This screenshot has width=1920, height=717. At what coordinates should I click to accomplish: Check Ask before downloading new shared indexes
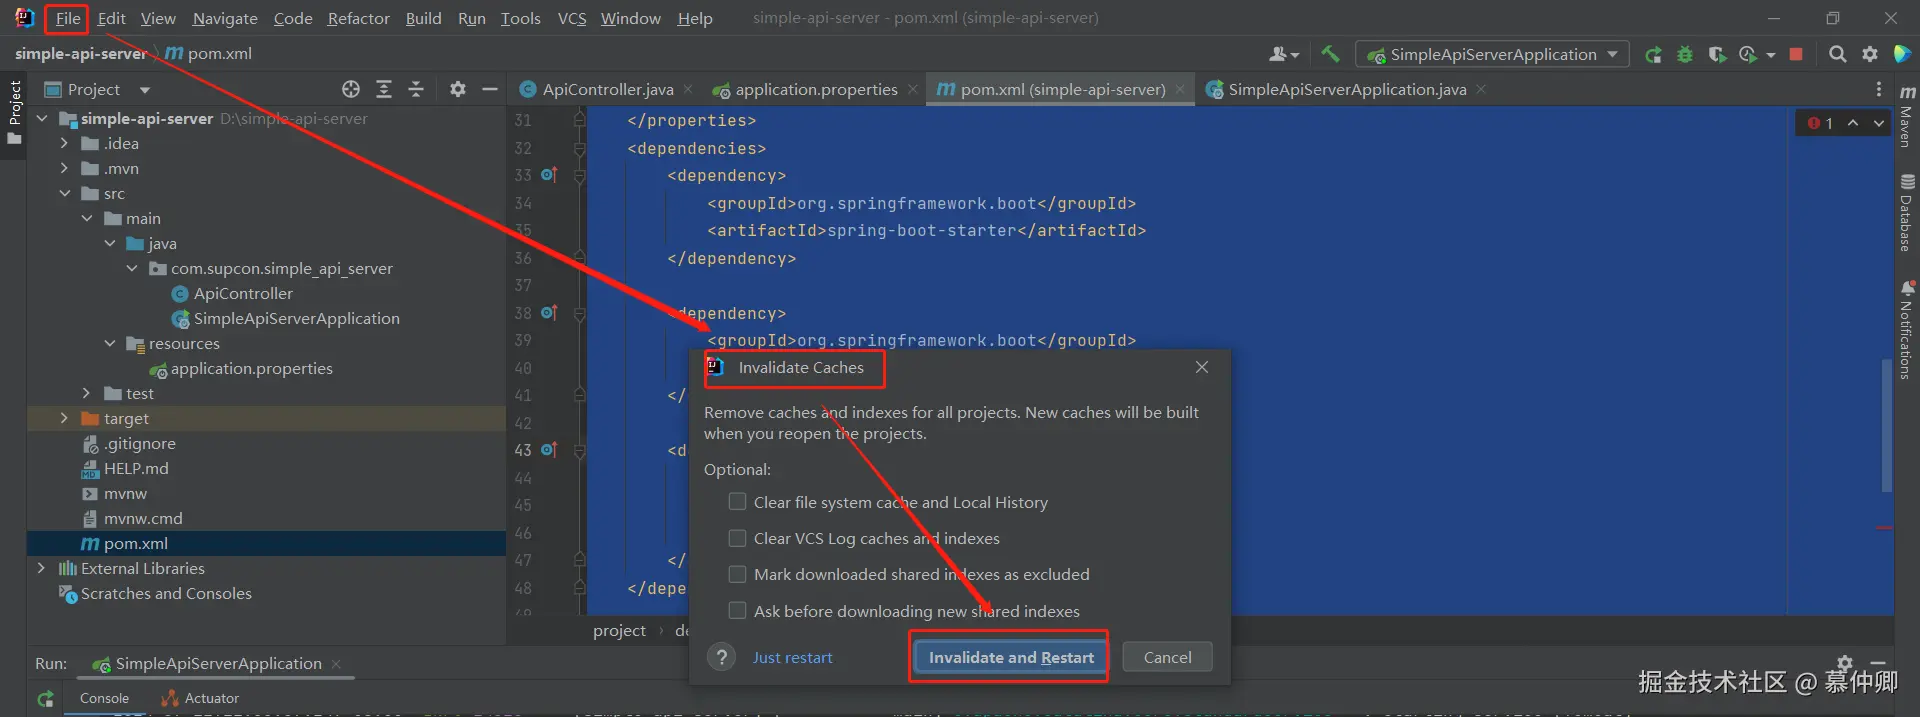point(737,610)
